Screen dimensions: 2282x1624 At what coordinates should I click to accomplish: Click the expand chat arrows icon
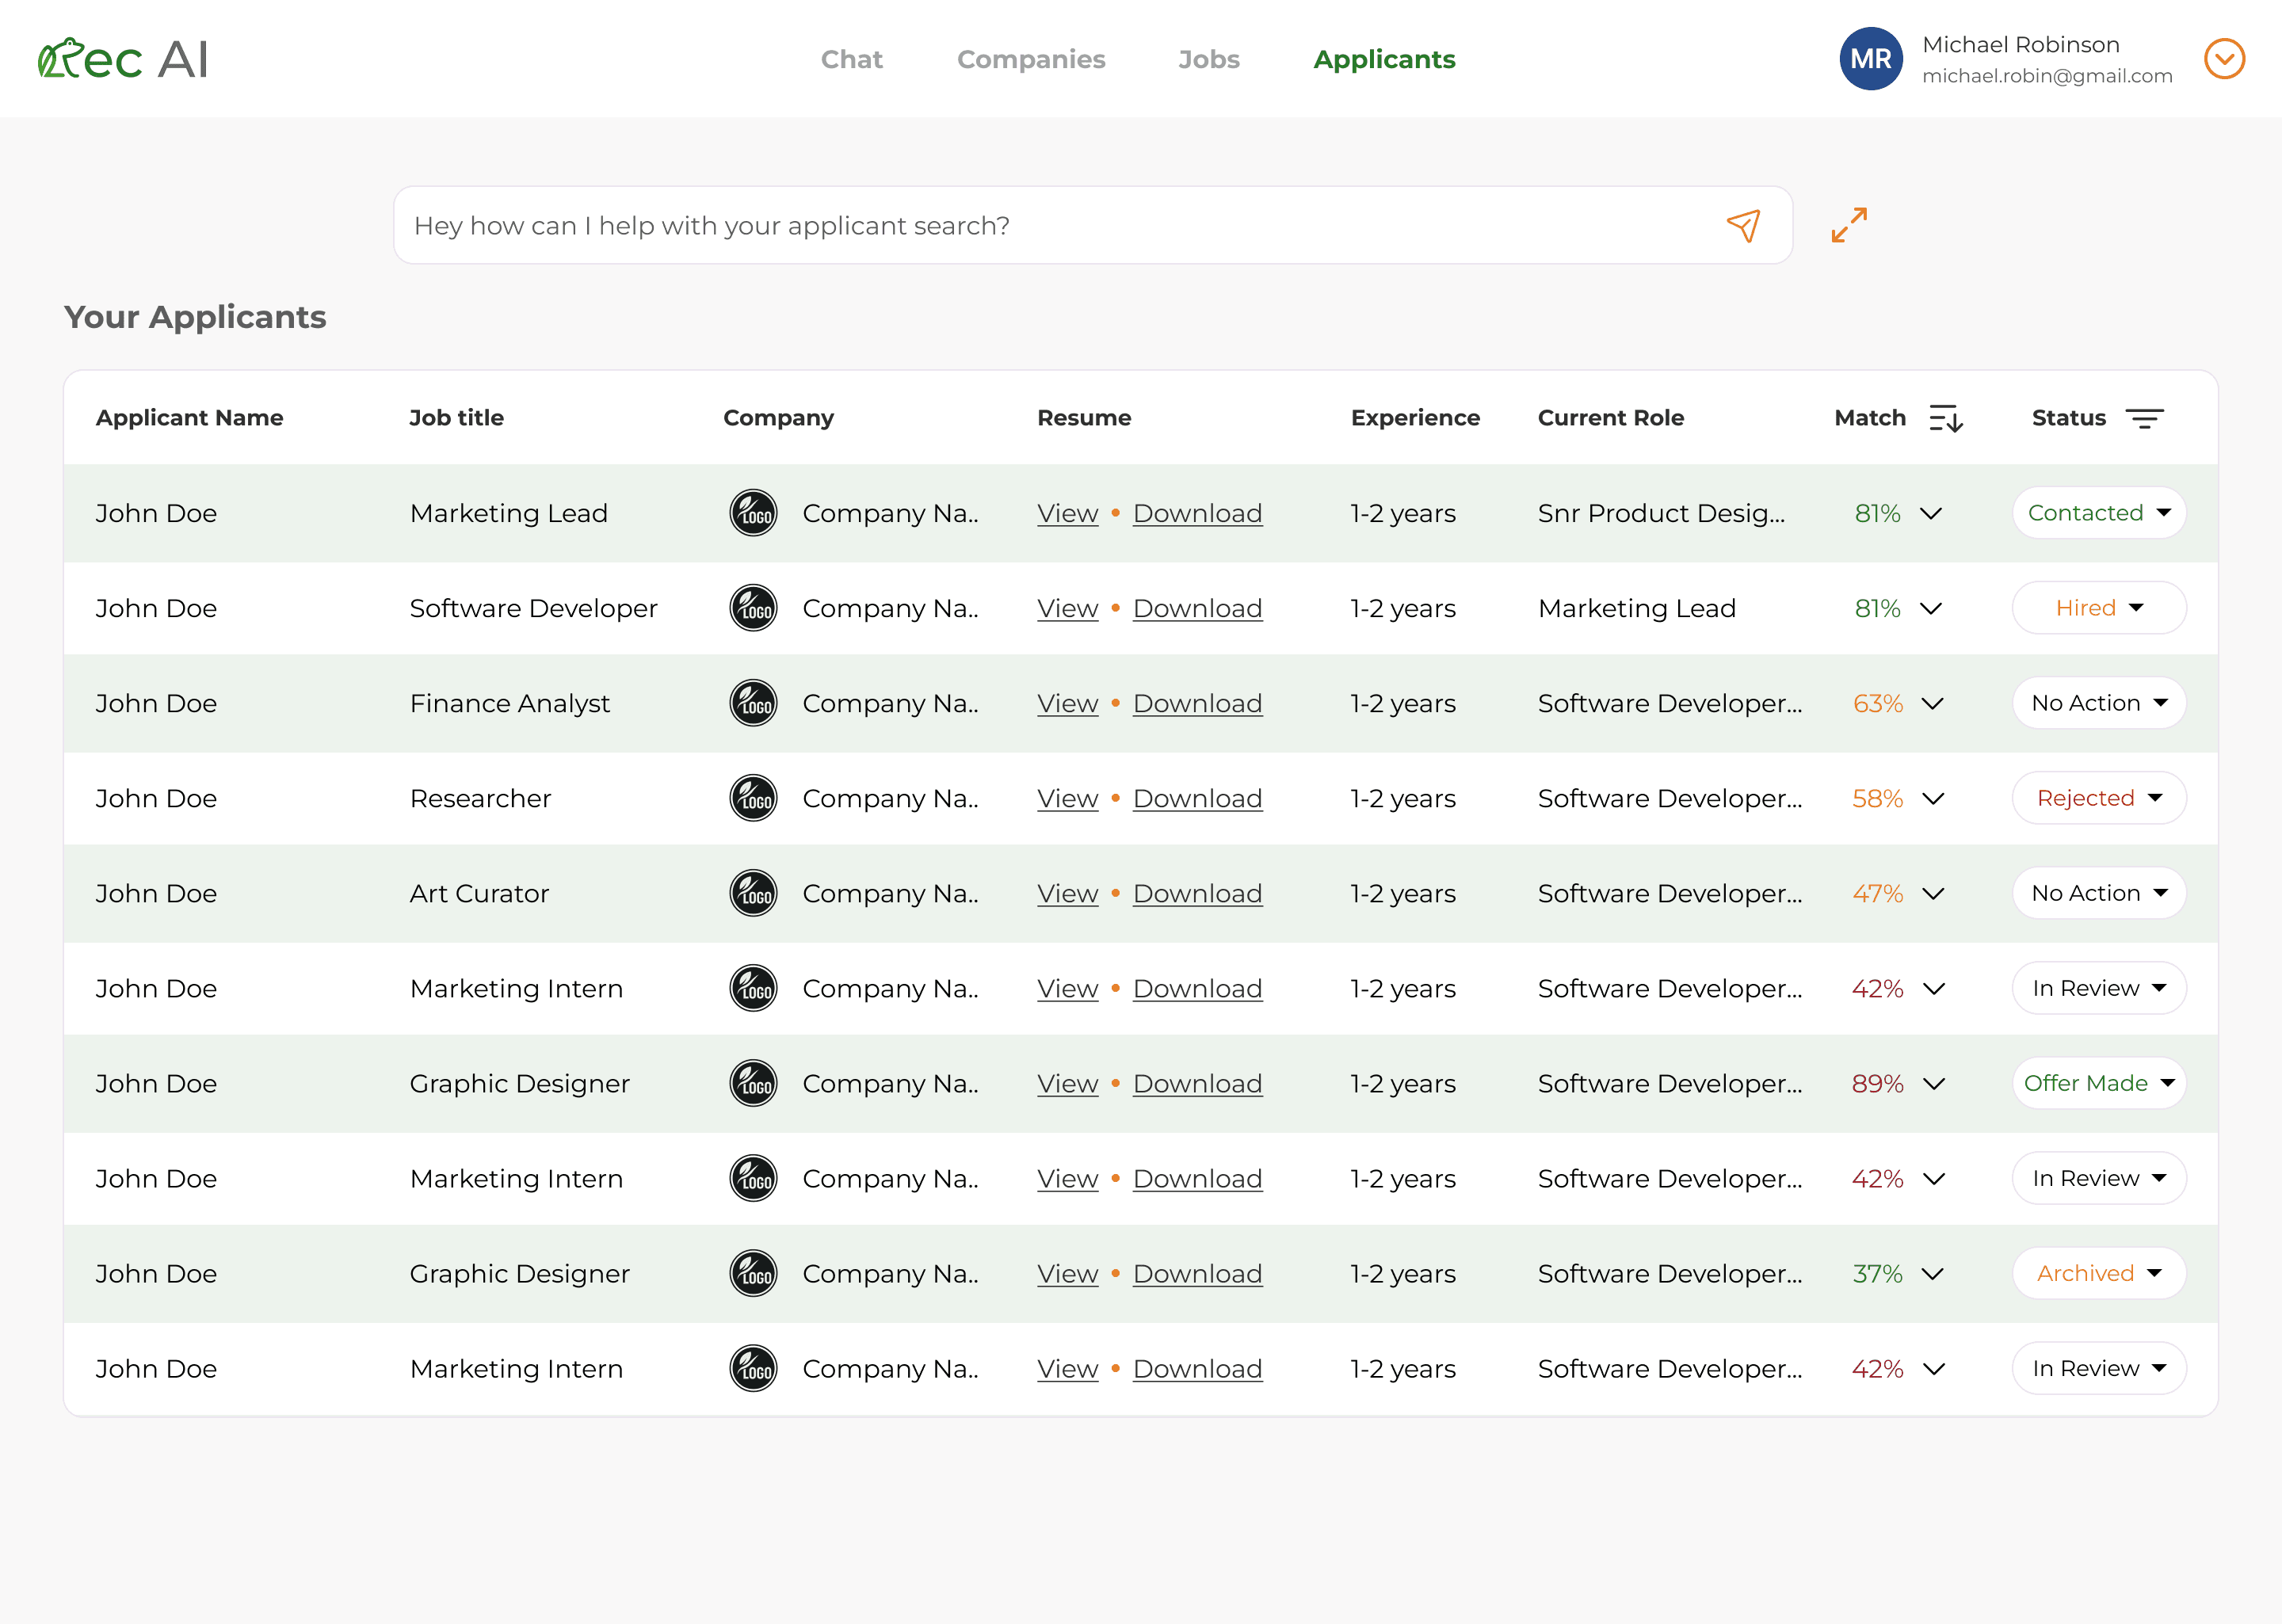click(x=1849, y=225)
